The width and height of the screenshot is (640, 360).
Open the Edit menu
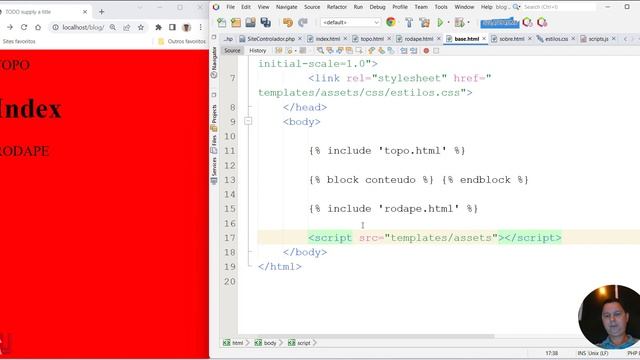tap(246, 7)
